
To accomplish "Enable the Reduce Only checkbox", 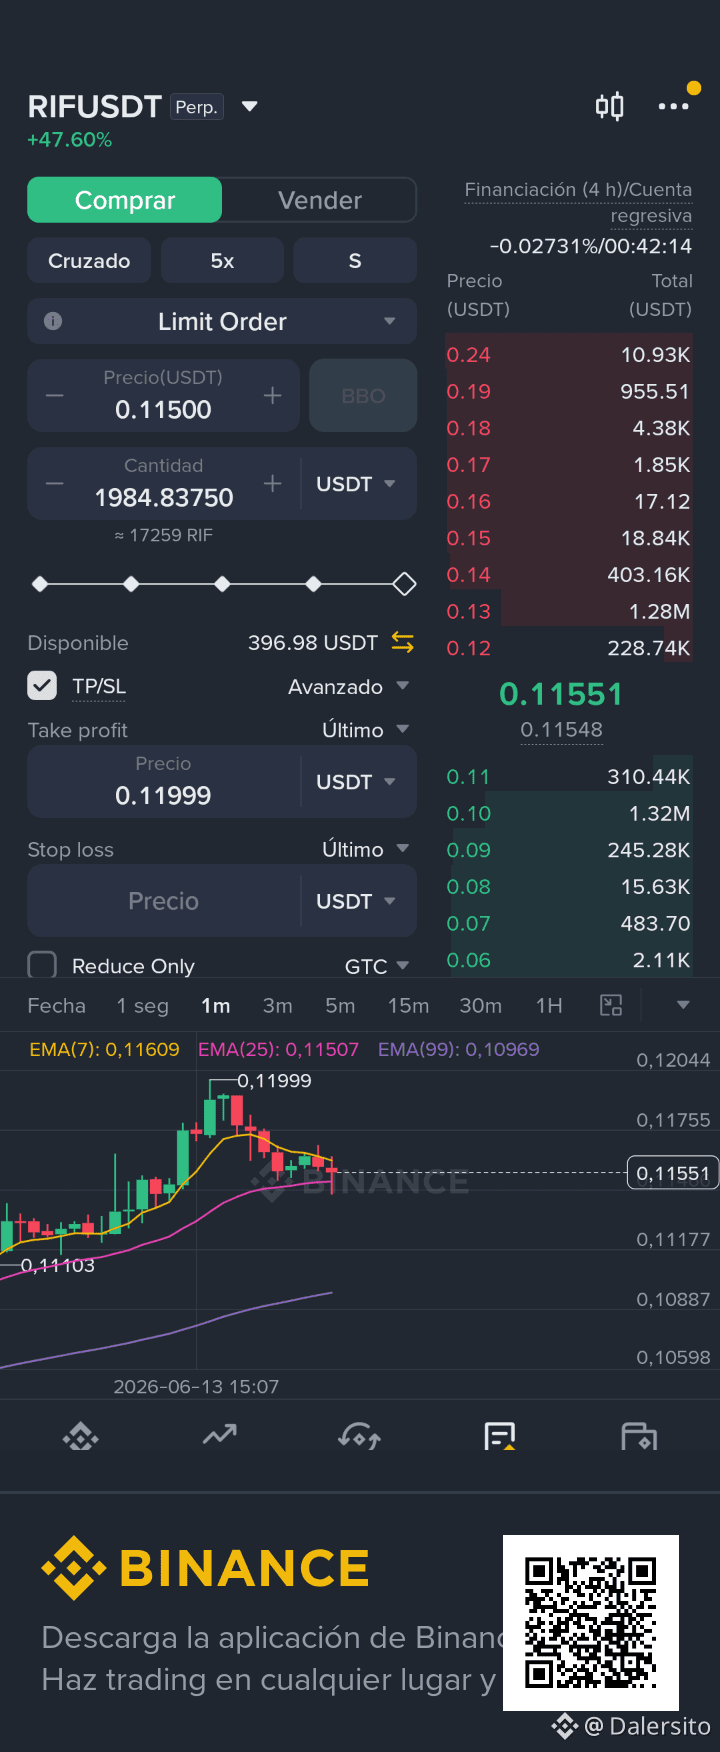I will point(42,965).
